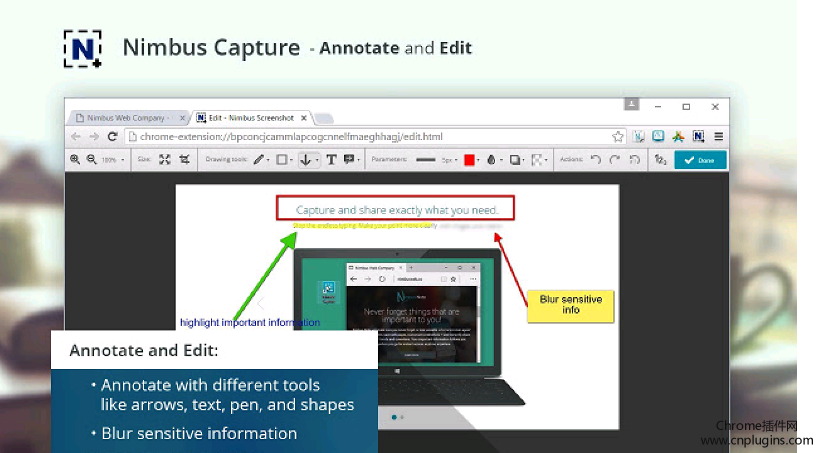Select the yellow 'Blur sensitive info' note

(x=571, y=306)
